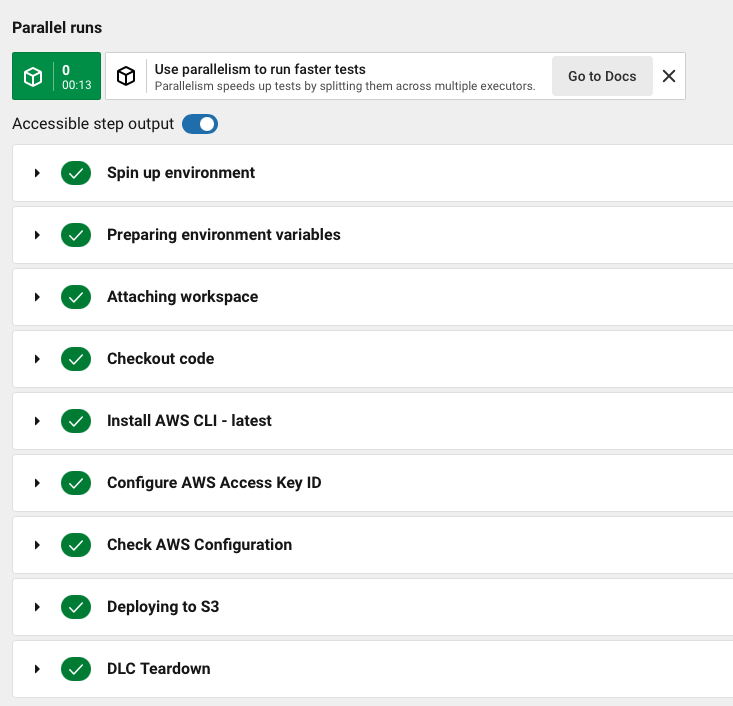Screen dimensions: 733x706
Task: Click Configure AWS Access Key ID checkmark
Action: pos(76,483)
